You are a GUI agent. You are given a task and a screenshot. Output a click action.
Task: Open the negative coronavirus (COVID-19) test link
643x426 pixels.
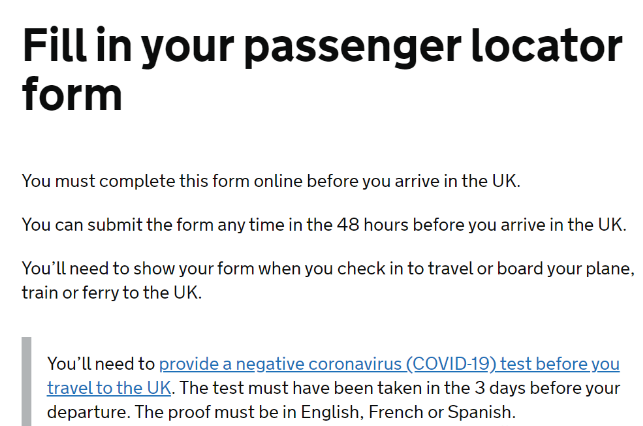pos(389,364)
